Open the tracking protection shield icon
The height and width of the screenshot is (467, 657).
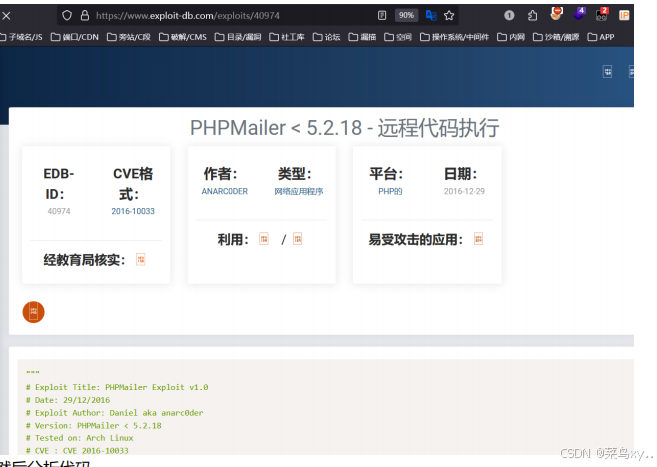click(67, 15)
